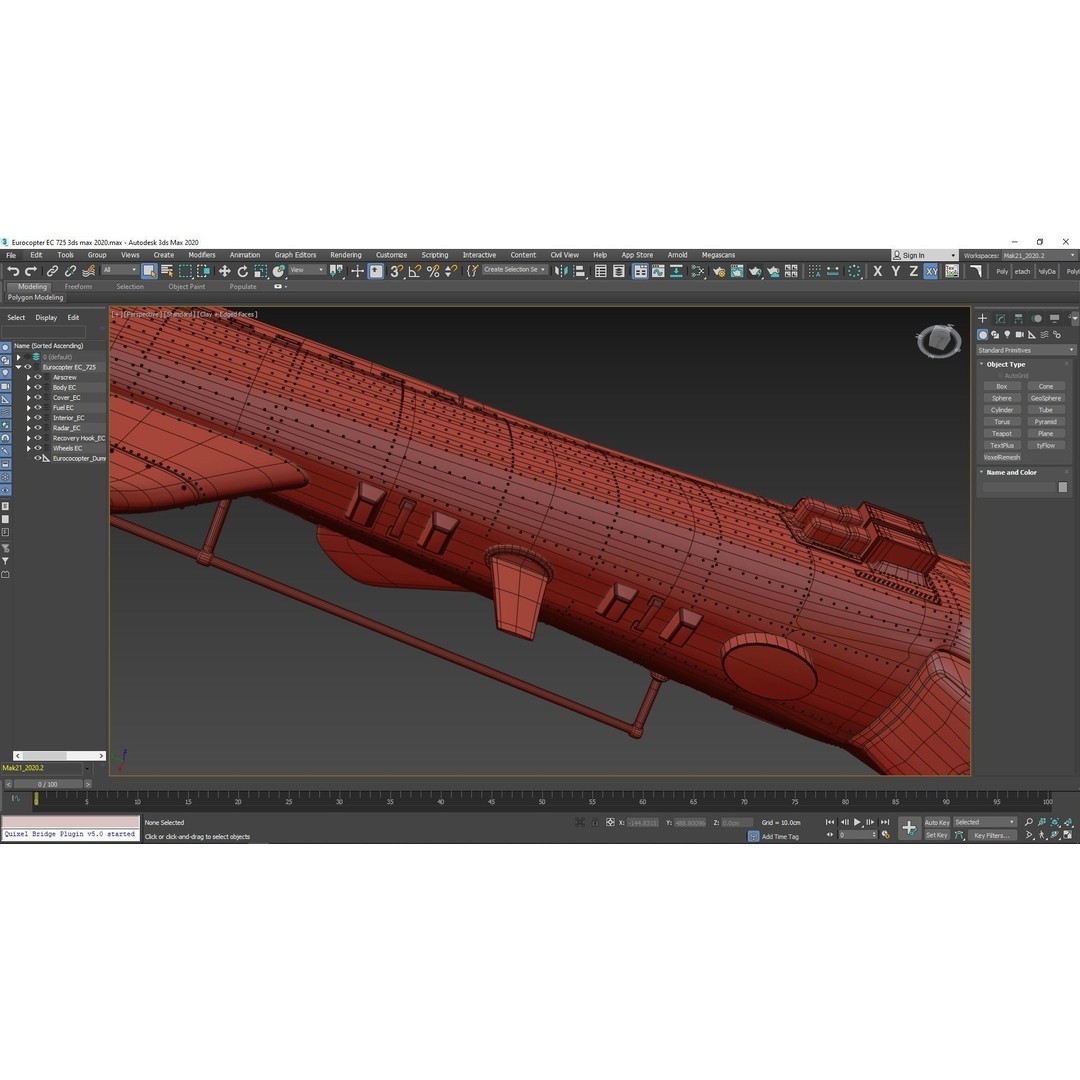
Task: Open the Sign In dropdown
Action: (924, 255)
